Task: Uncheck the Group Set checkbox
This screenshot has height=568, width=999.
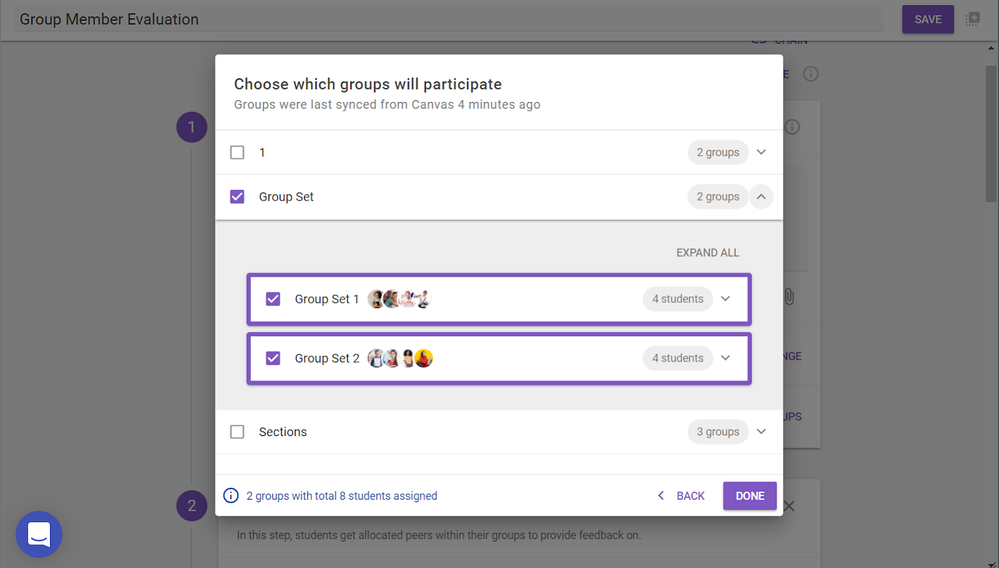Action: click(x=237, y=197)
